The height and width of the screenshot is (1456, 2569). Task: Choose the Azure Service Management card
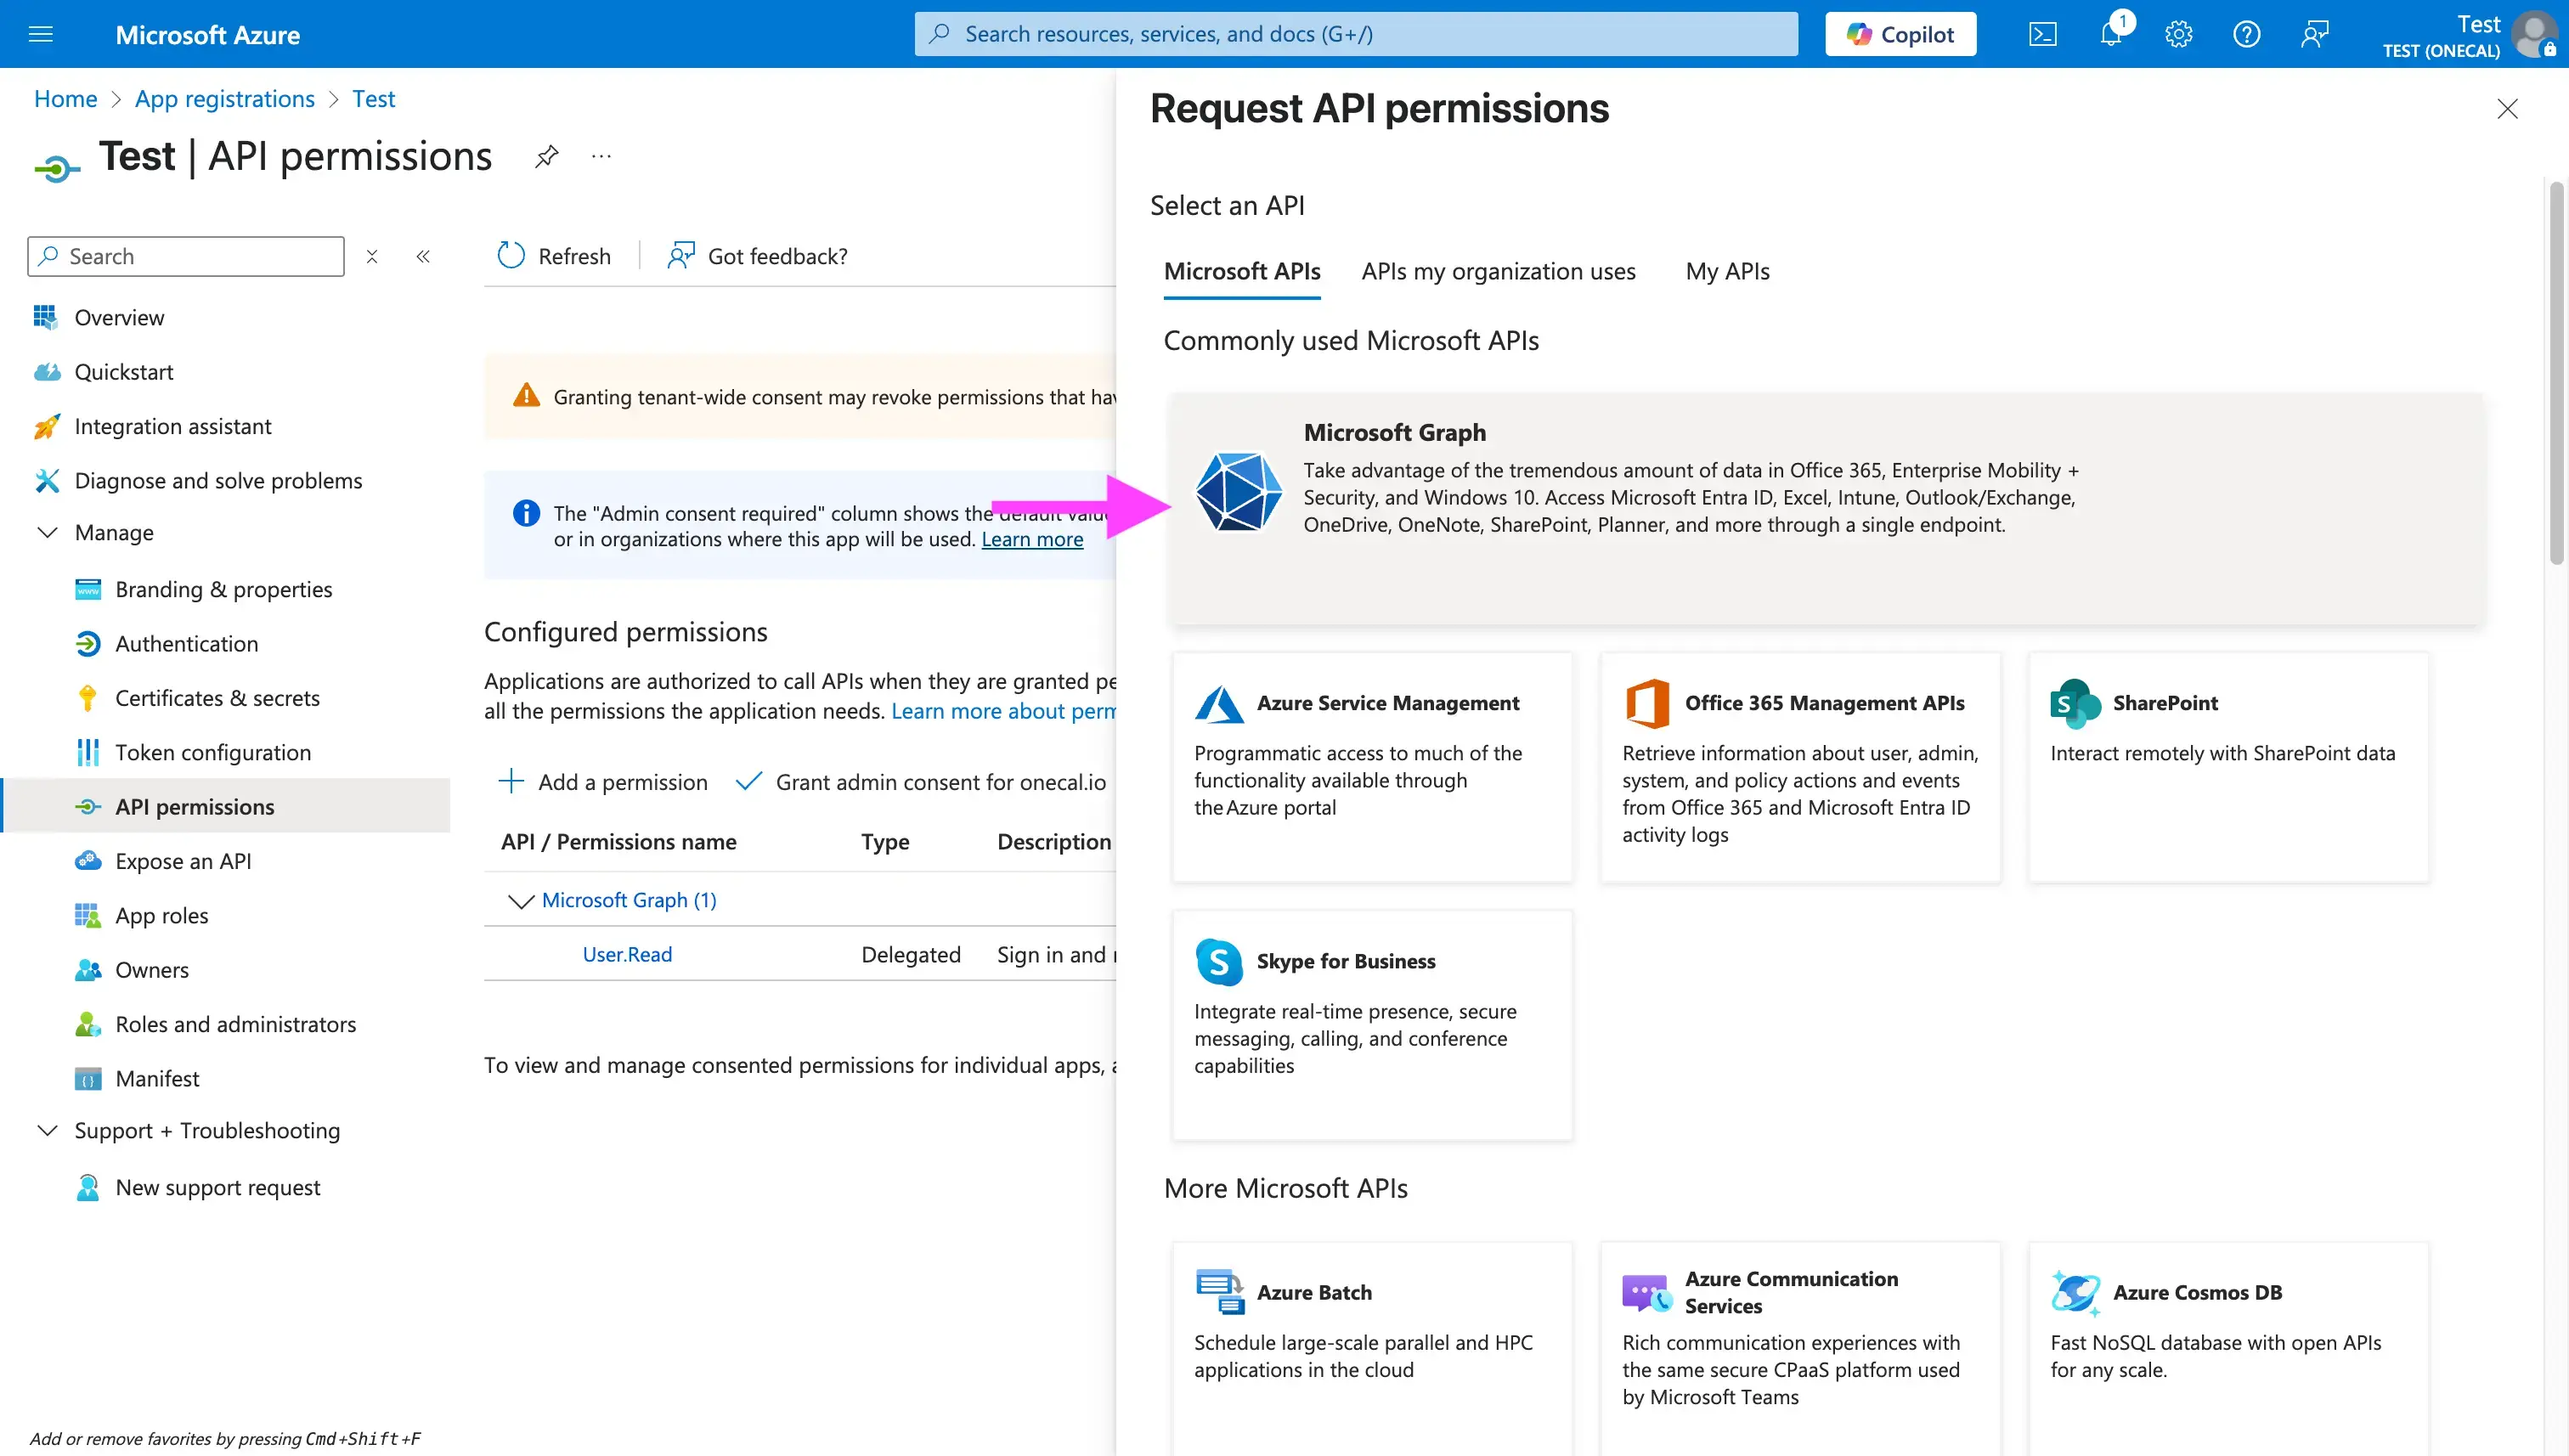pyautogui.click(x=1372, y=767)
